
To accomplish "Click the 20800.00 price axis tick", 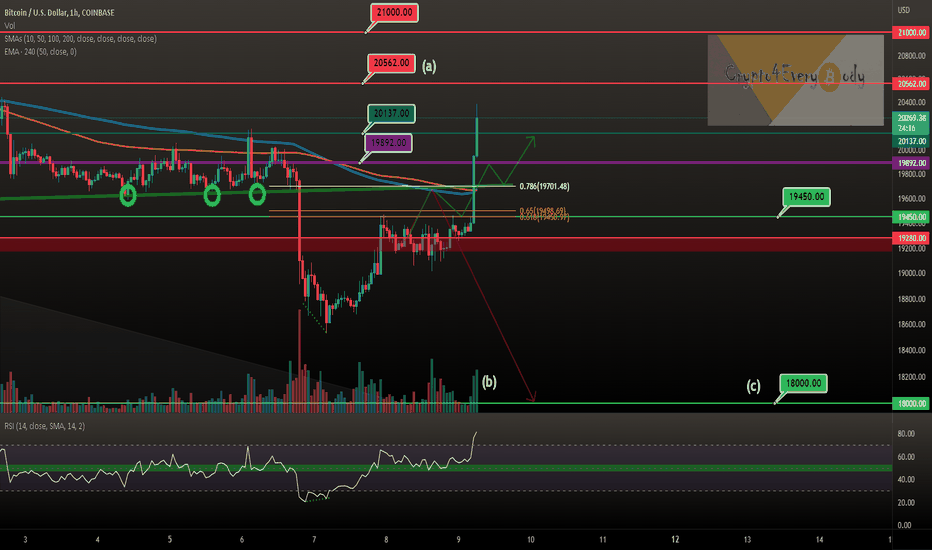I will [x=911, y=56].
